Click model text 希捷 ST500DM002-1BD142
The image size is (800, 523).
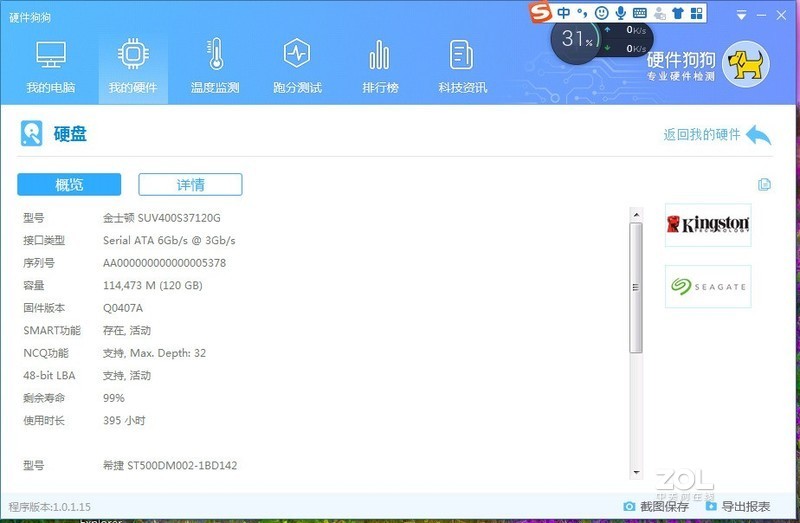[170, 465]
